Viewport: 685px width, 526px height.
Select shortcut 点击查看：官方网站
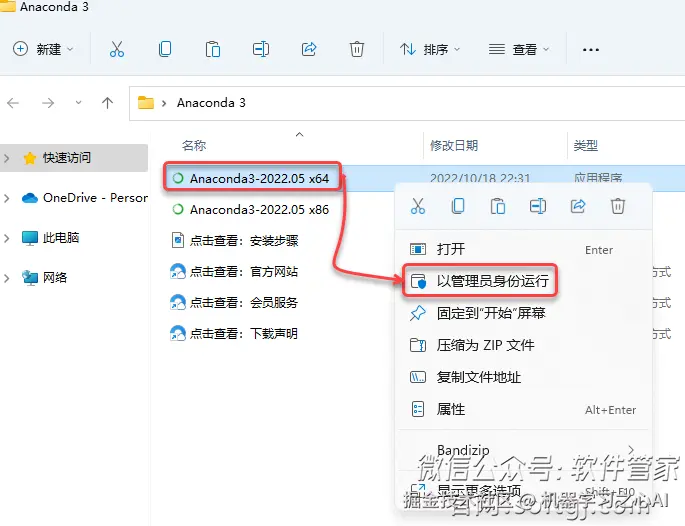pyautogui.click(x=236, y=271)
